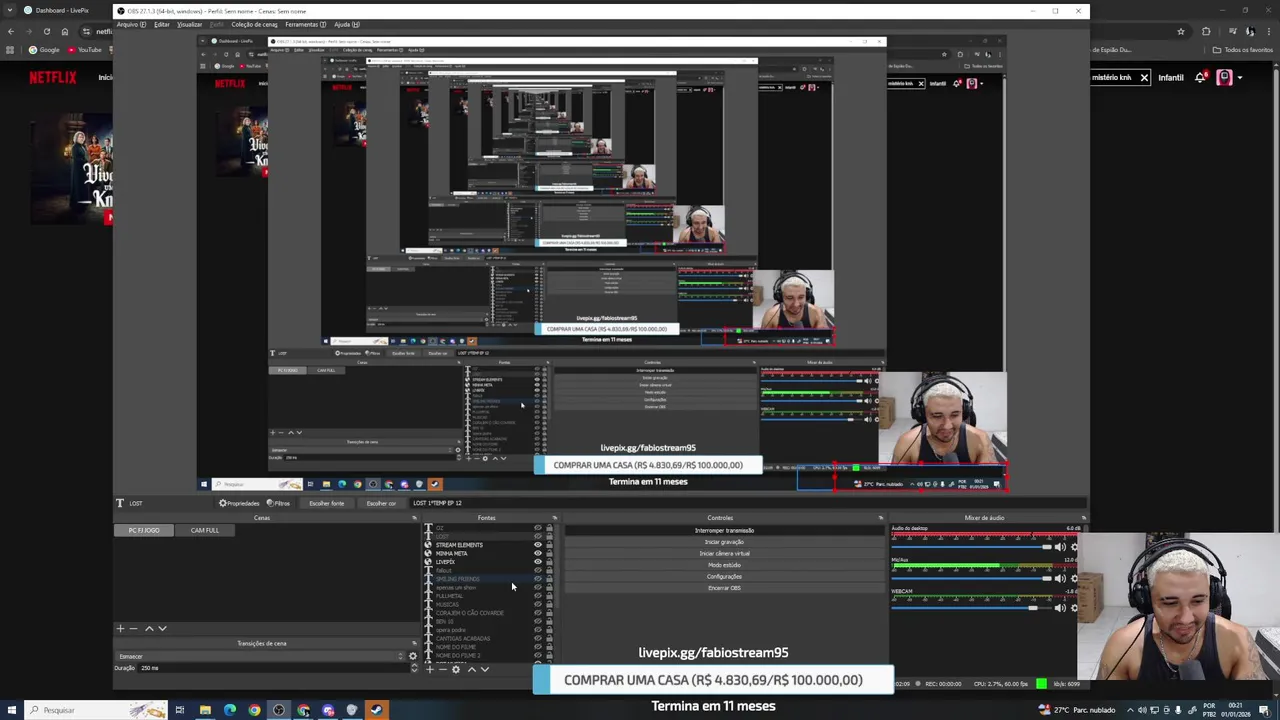The image size is (1280, 720).
Task: Toggle lock on LIVEPIX source
Action: coord(548,562)
